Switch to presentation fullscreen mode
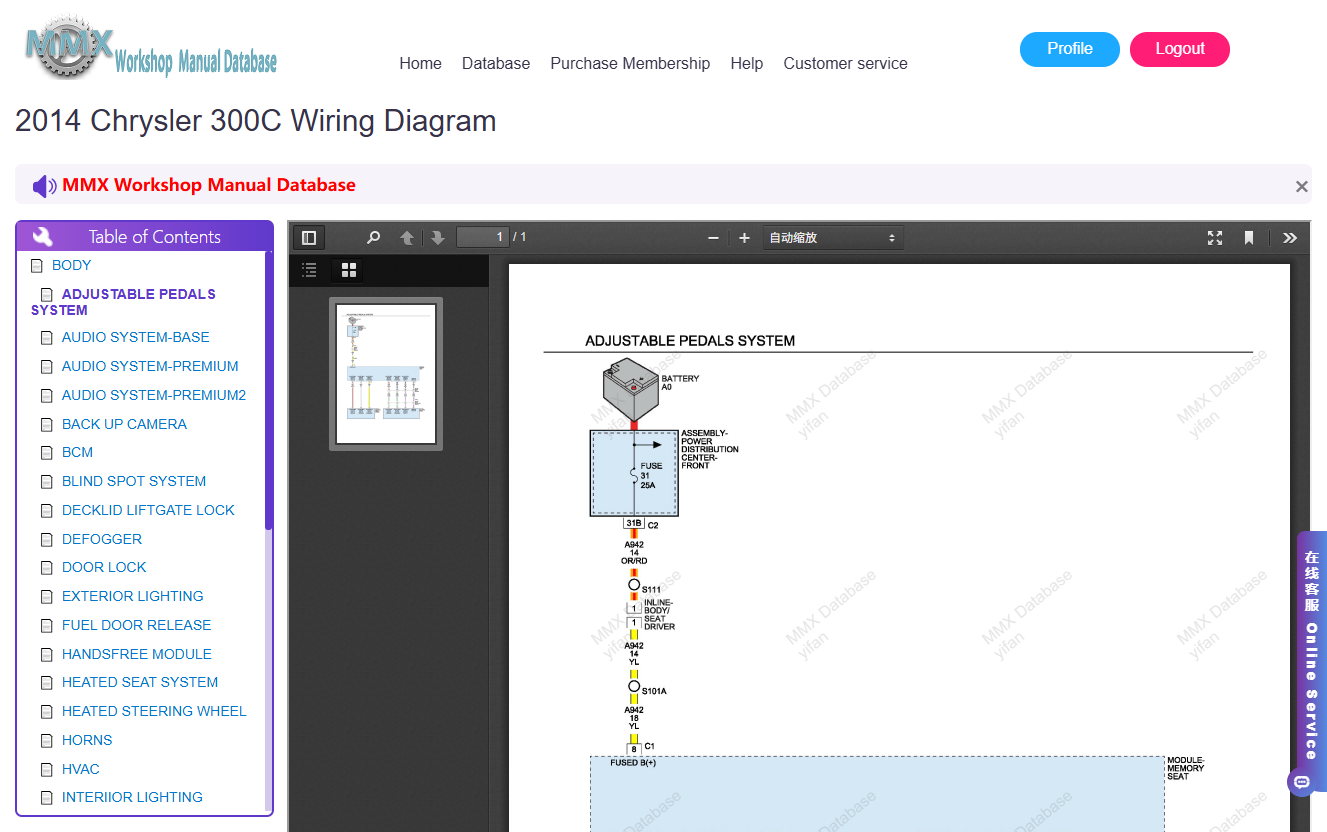Image resolution: width=1327 pixels, height=832 pixels. (1215, 237)
